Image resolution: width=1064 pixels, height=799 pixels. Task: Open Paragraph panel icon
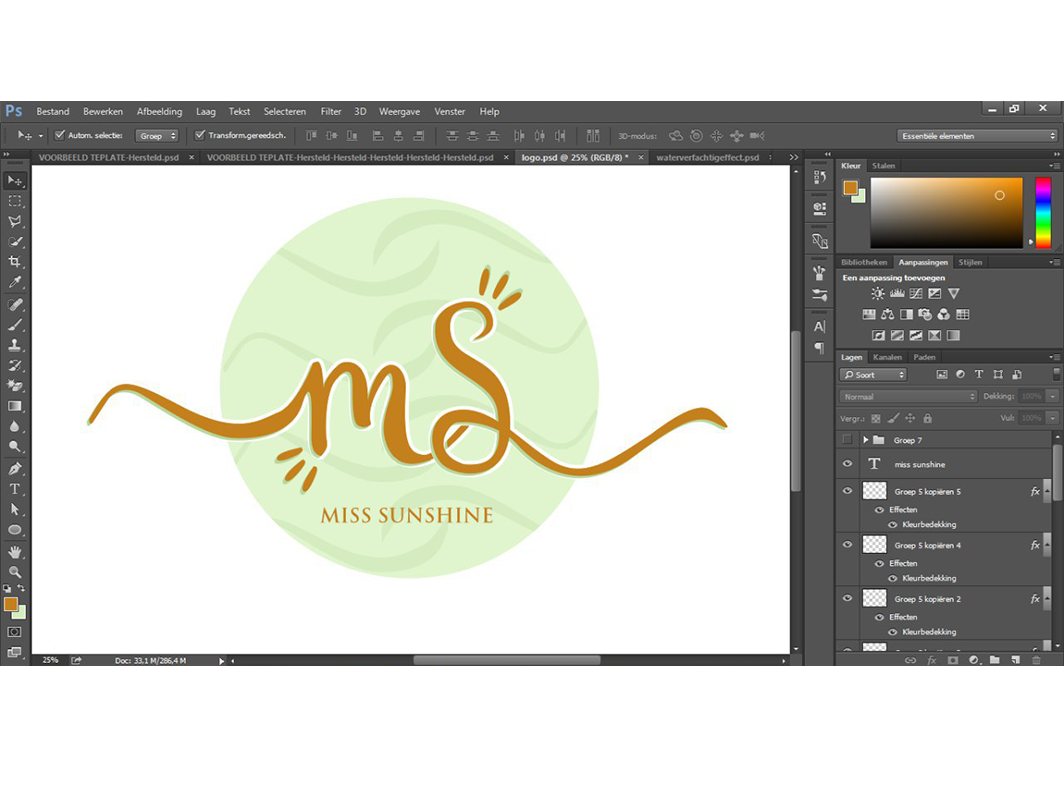click(x=819, y=348)
